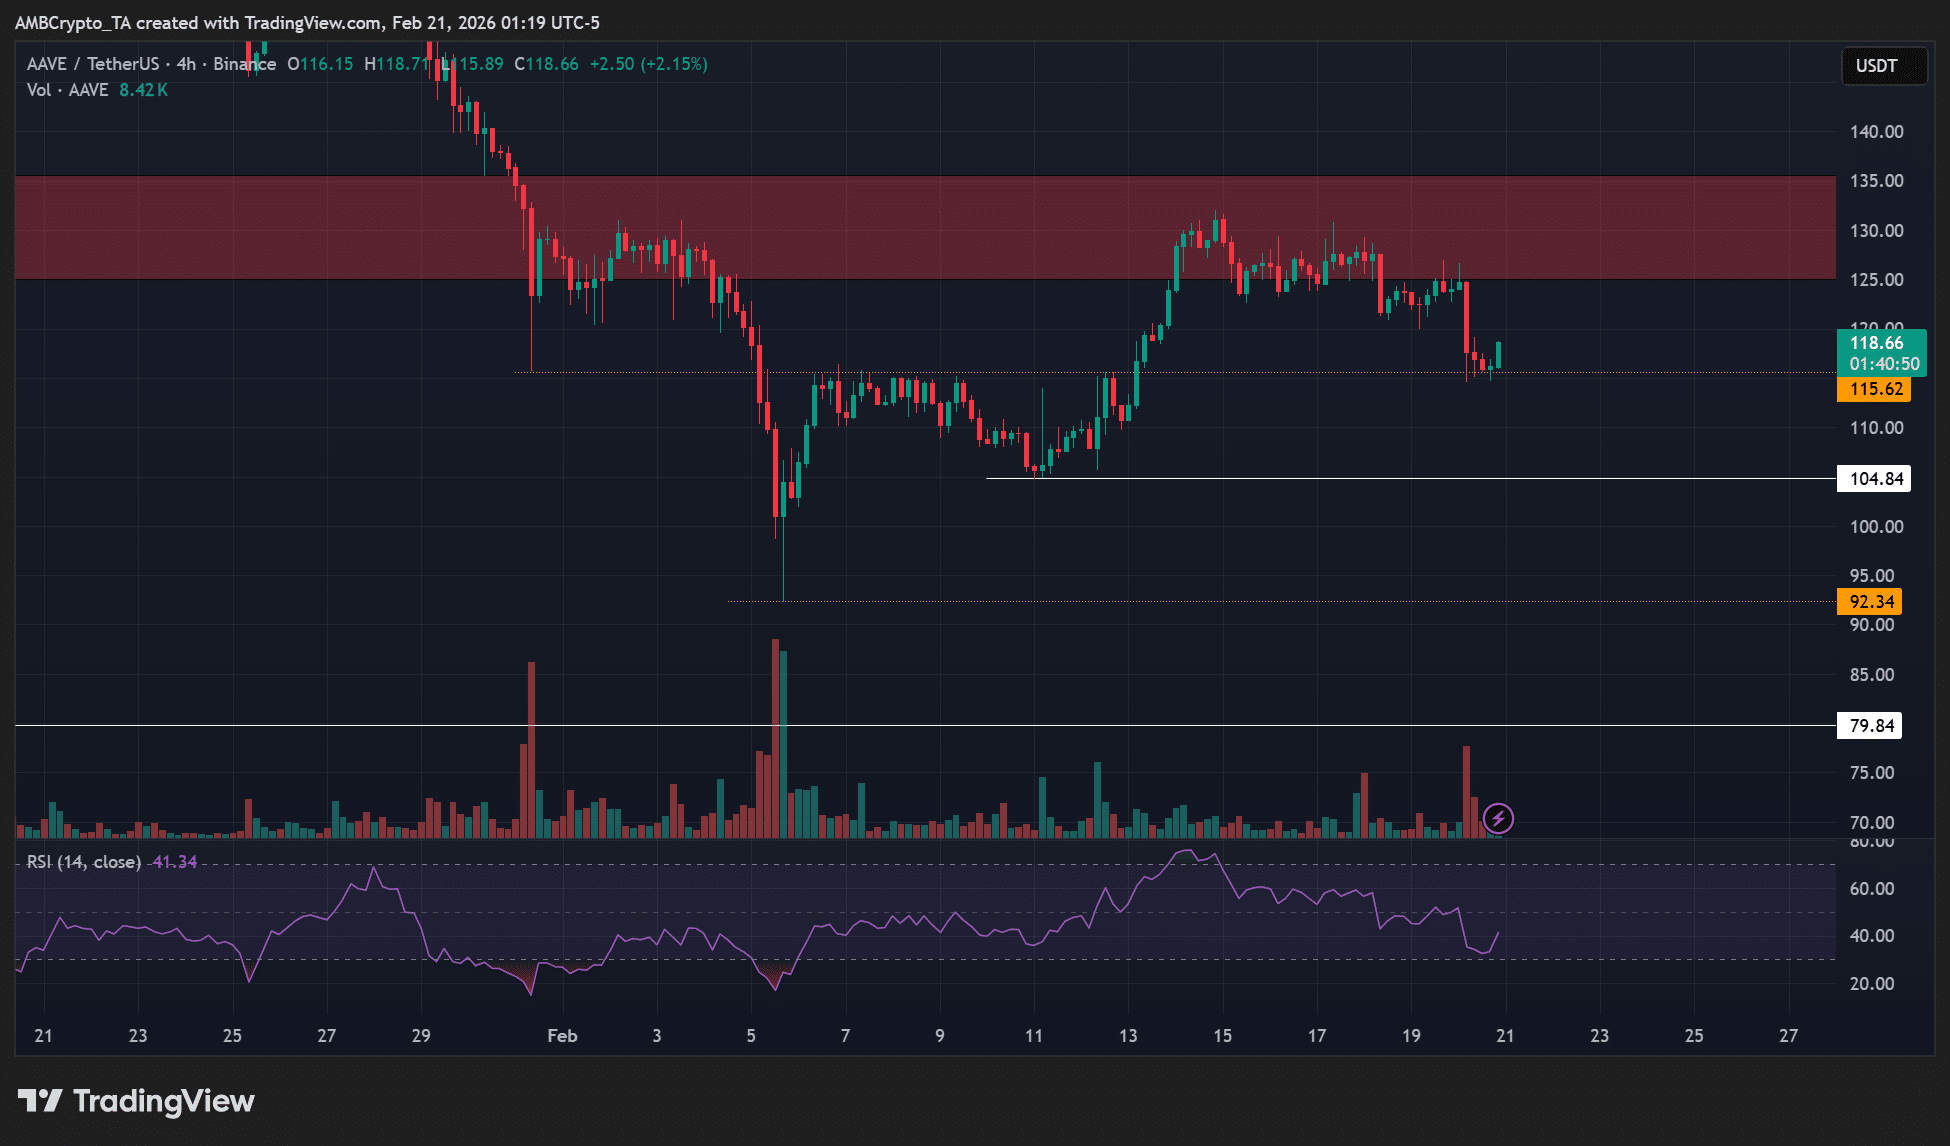Image resolution: width=1950 pixels, height=1146 pixels.
Task: Click the purple lightning bolt icon
Action: coord(1497,819)
